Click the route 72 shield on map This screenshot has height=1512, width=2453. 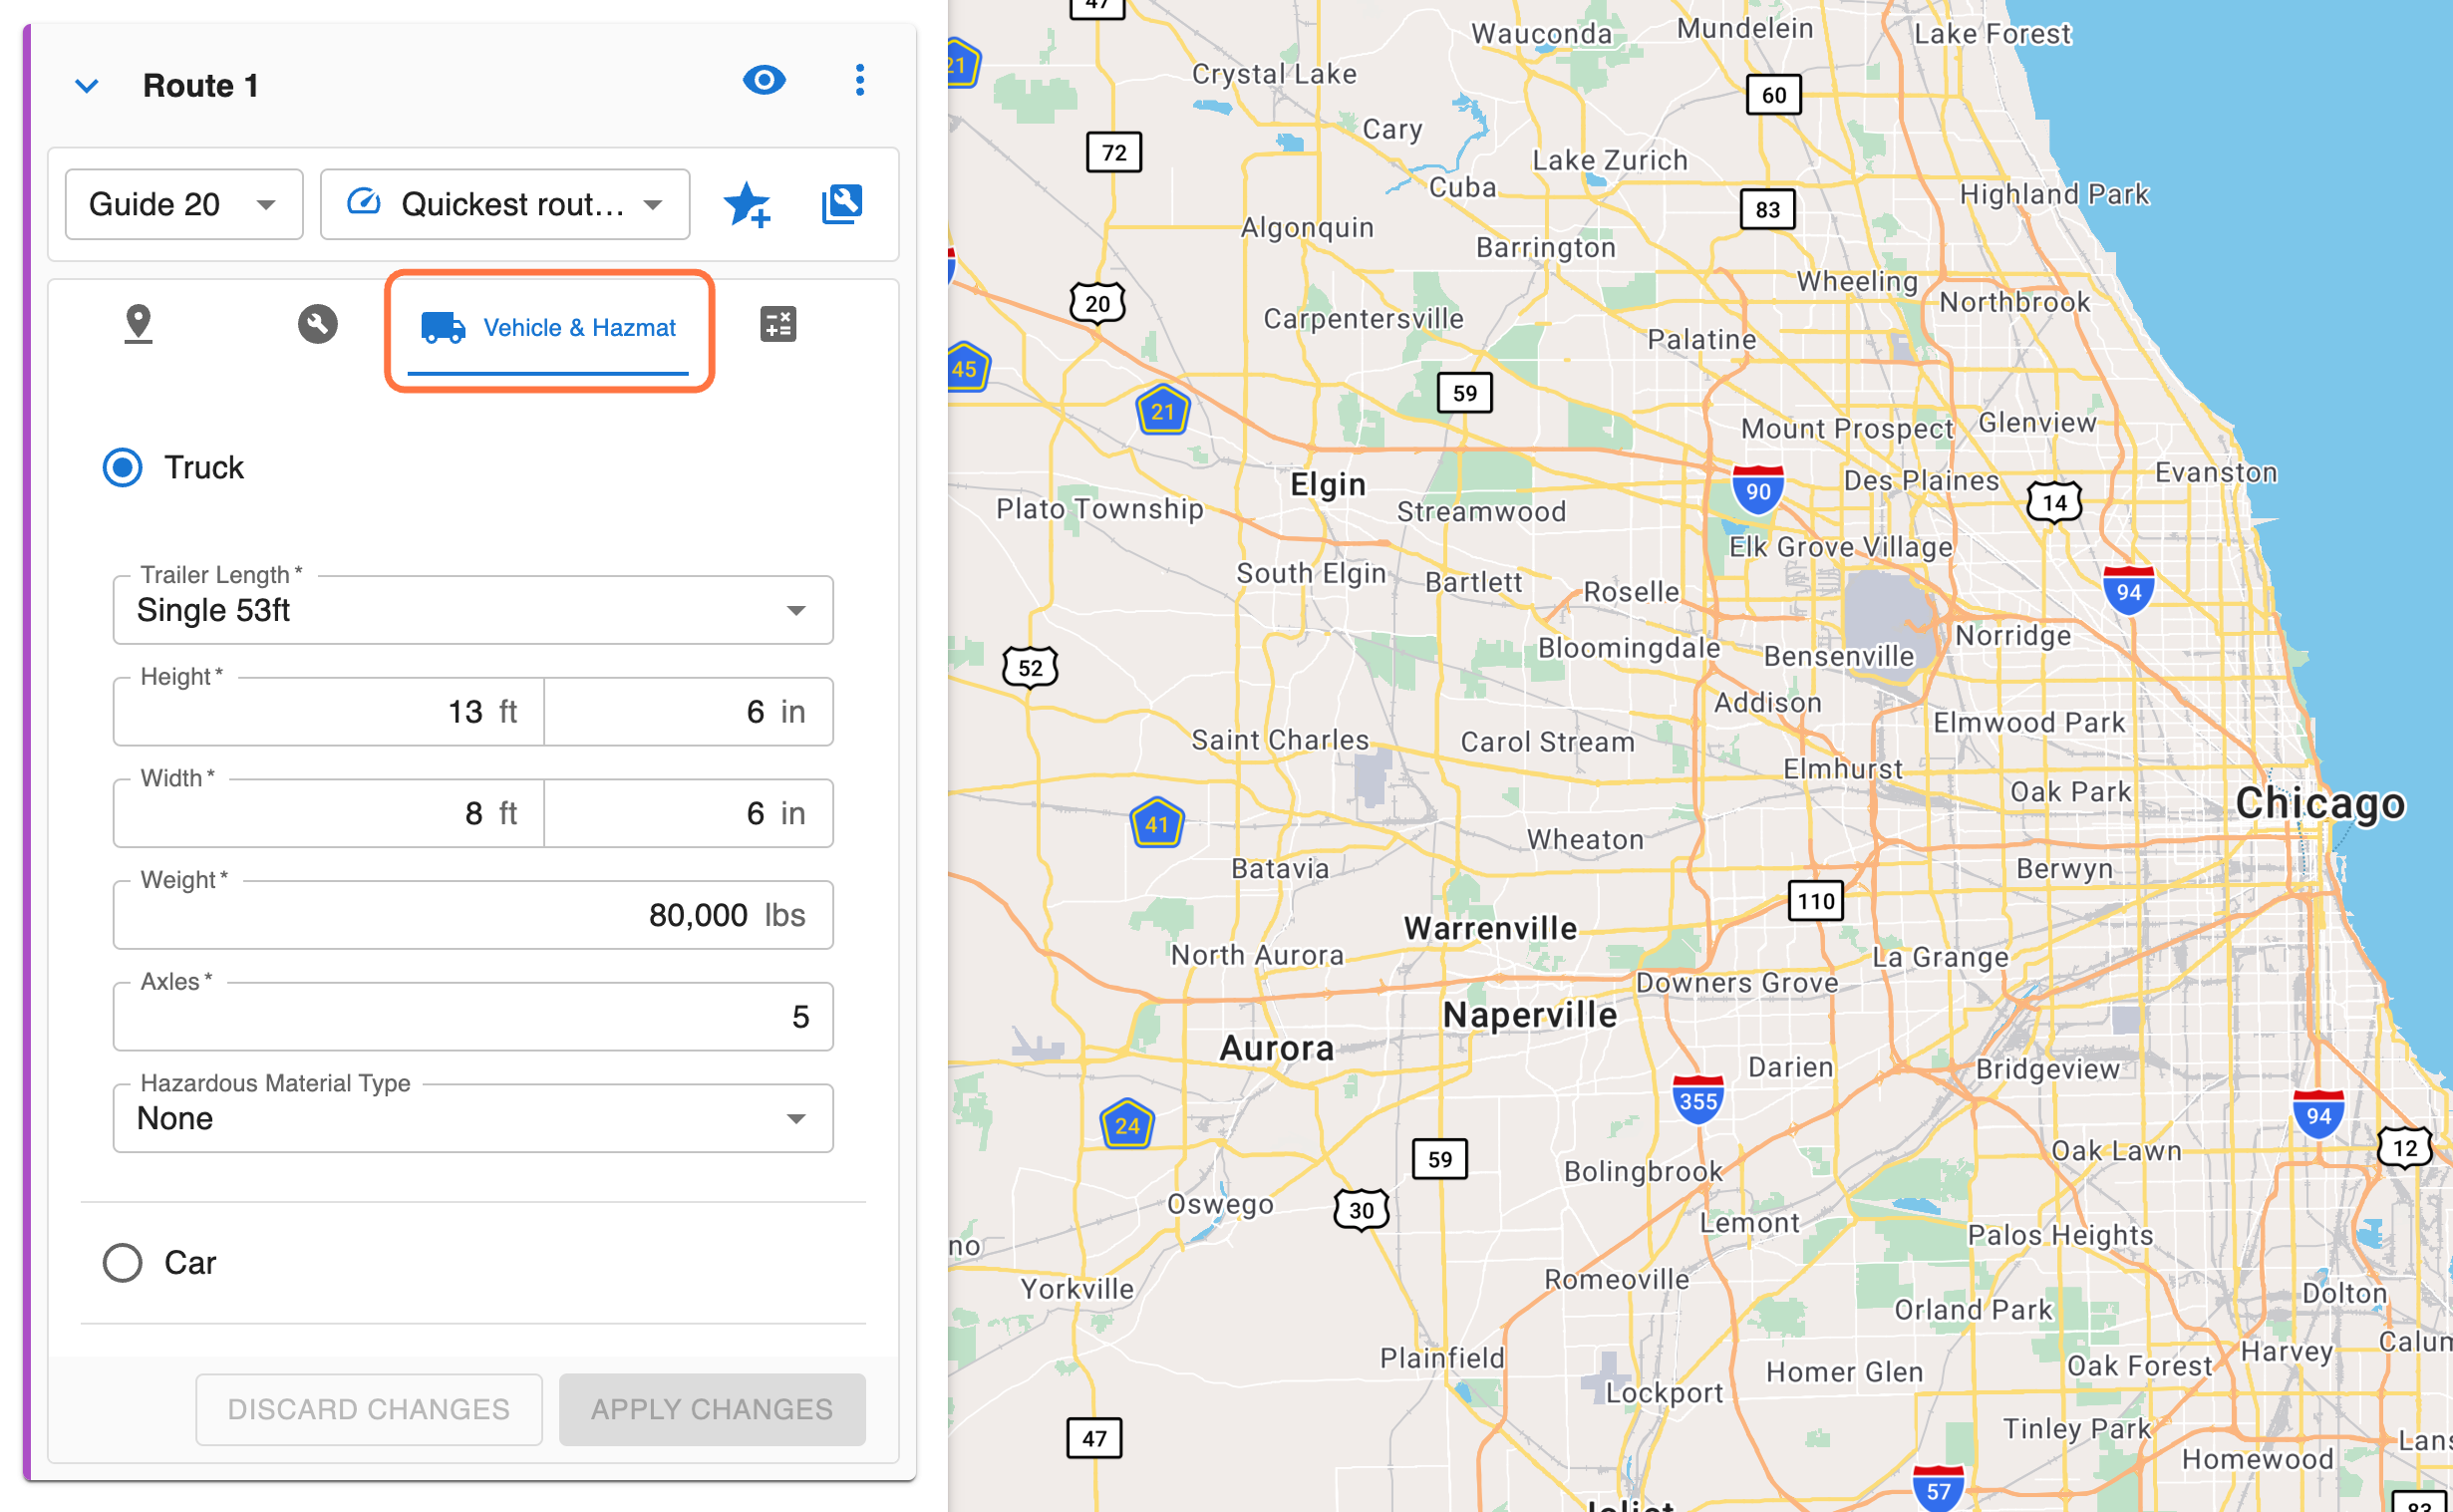[x=1114, y=152]
